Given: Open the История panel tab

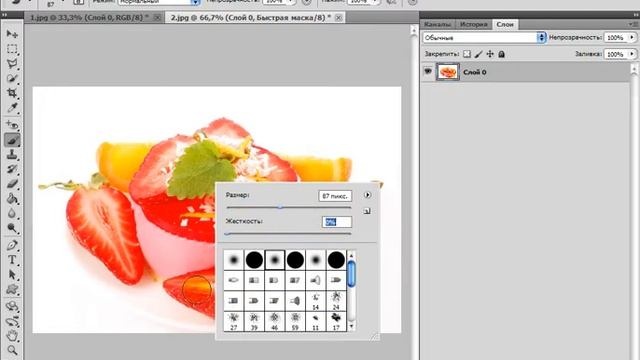Looking at the screenshot, I should coord(473,24).
